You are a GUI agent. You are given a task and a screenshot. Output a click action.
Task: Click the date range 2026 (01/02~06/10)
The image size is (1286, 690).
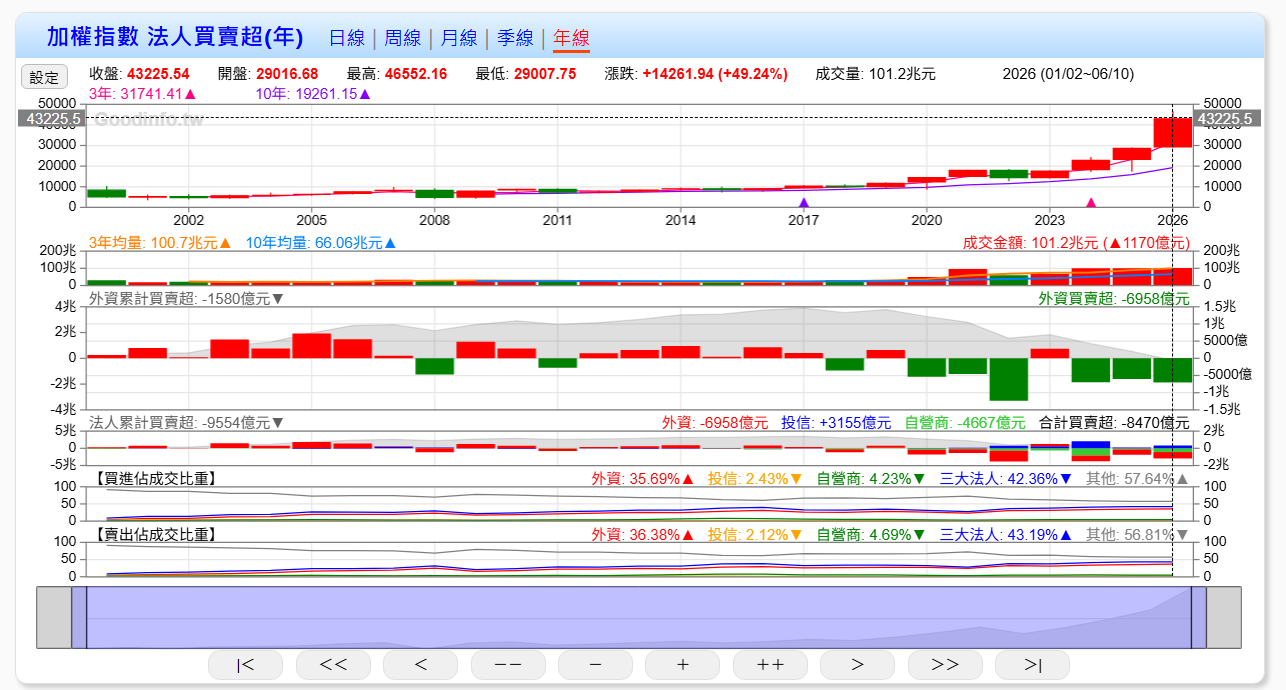click(1068, 74)
